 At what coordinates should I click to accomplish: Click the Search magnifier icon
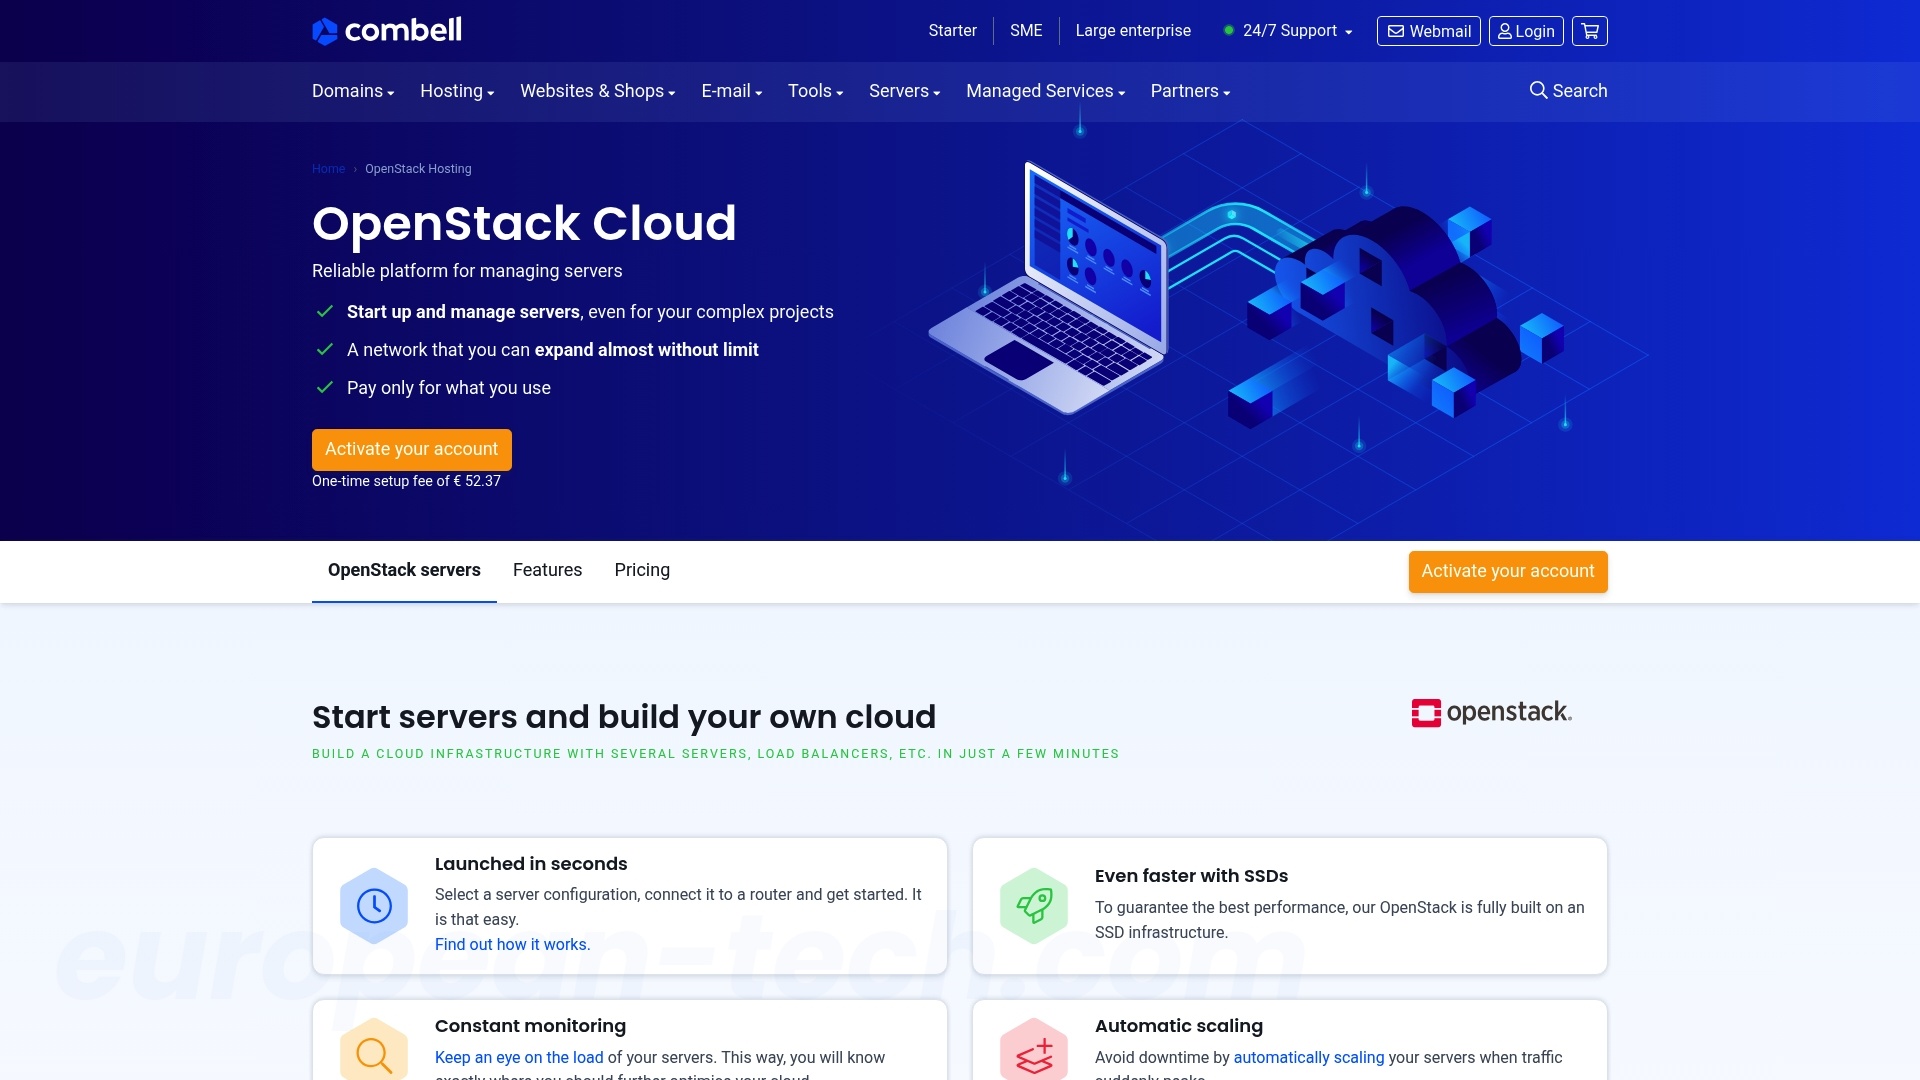click(x=1539, y=90)
